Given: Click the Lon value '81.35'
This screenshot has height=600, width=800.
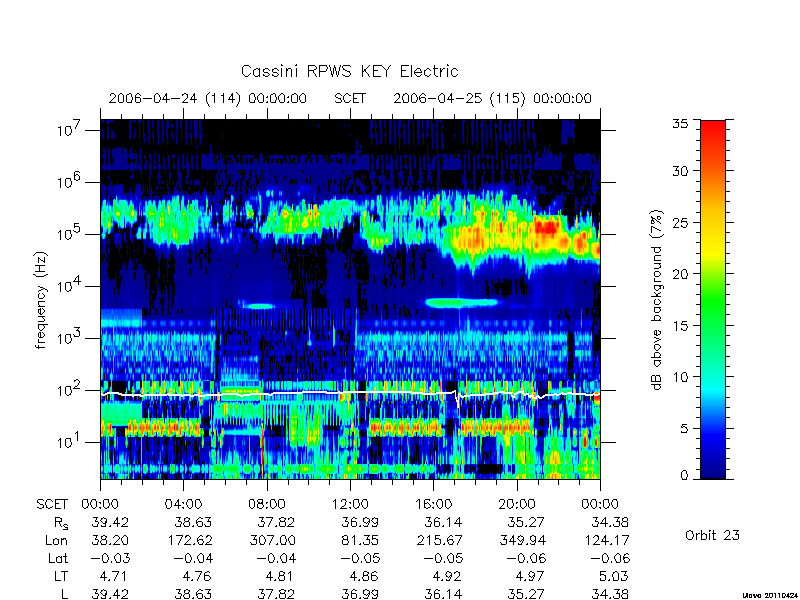Looking at the screenshot, I should pos(361,540).
